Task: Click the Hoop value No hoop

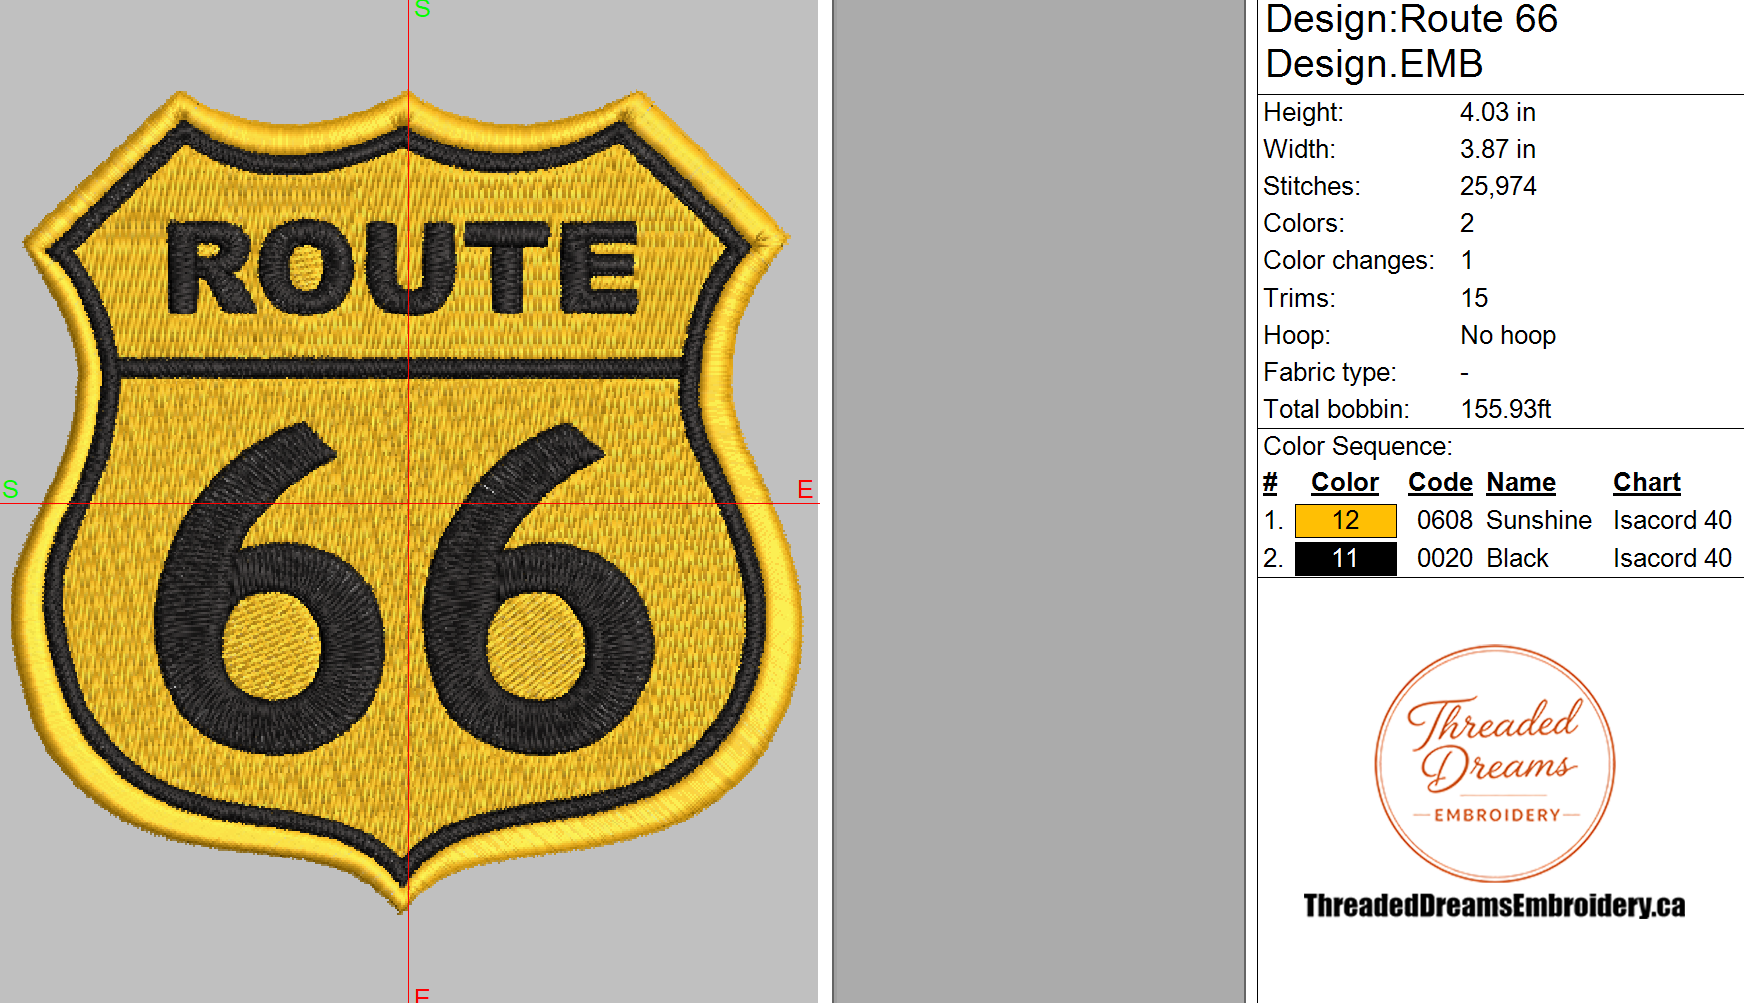Action: click(1508, 335)
